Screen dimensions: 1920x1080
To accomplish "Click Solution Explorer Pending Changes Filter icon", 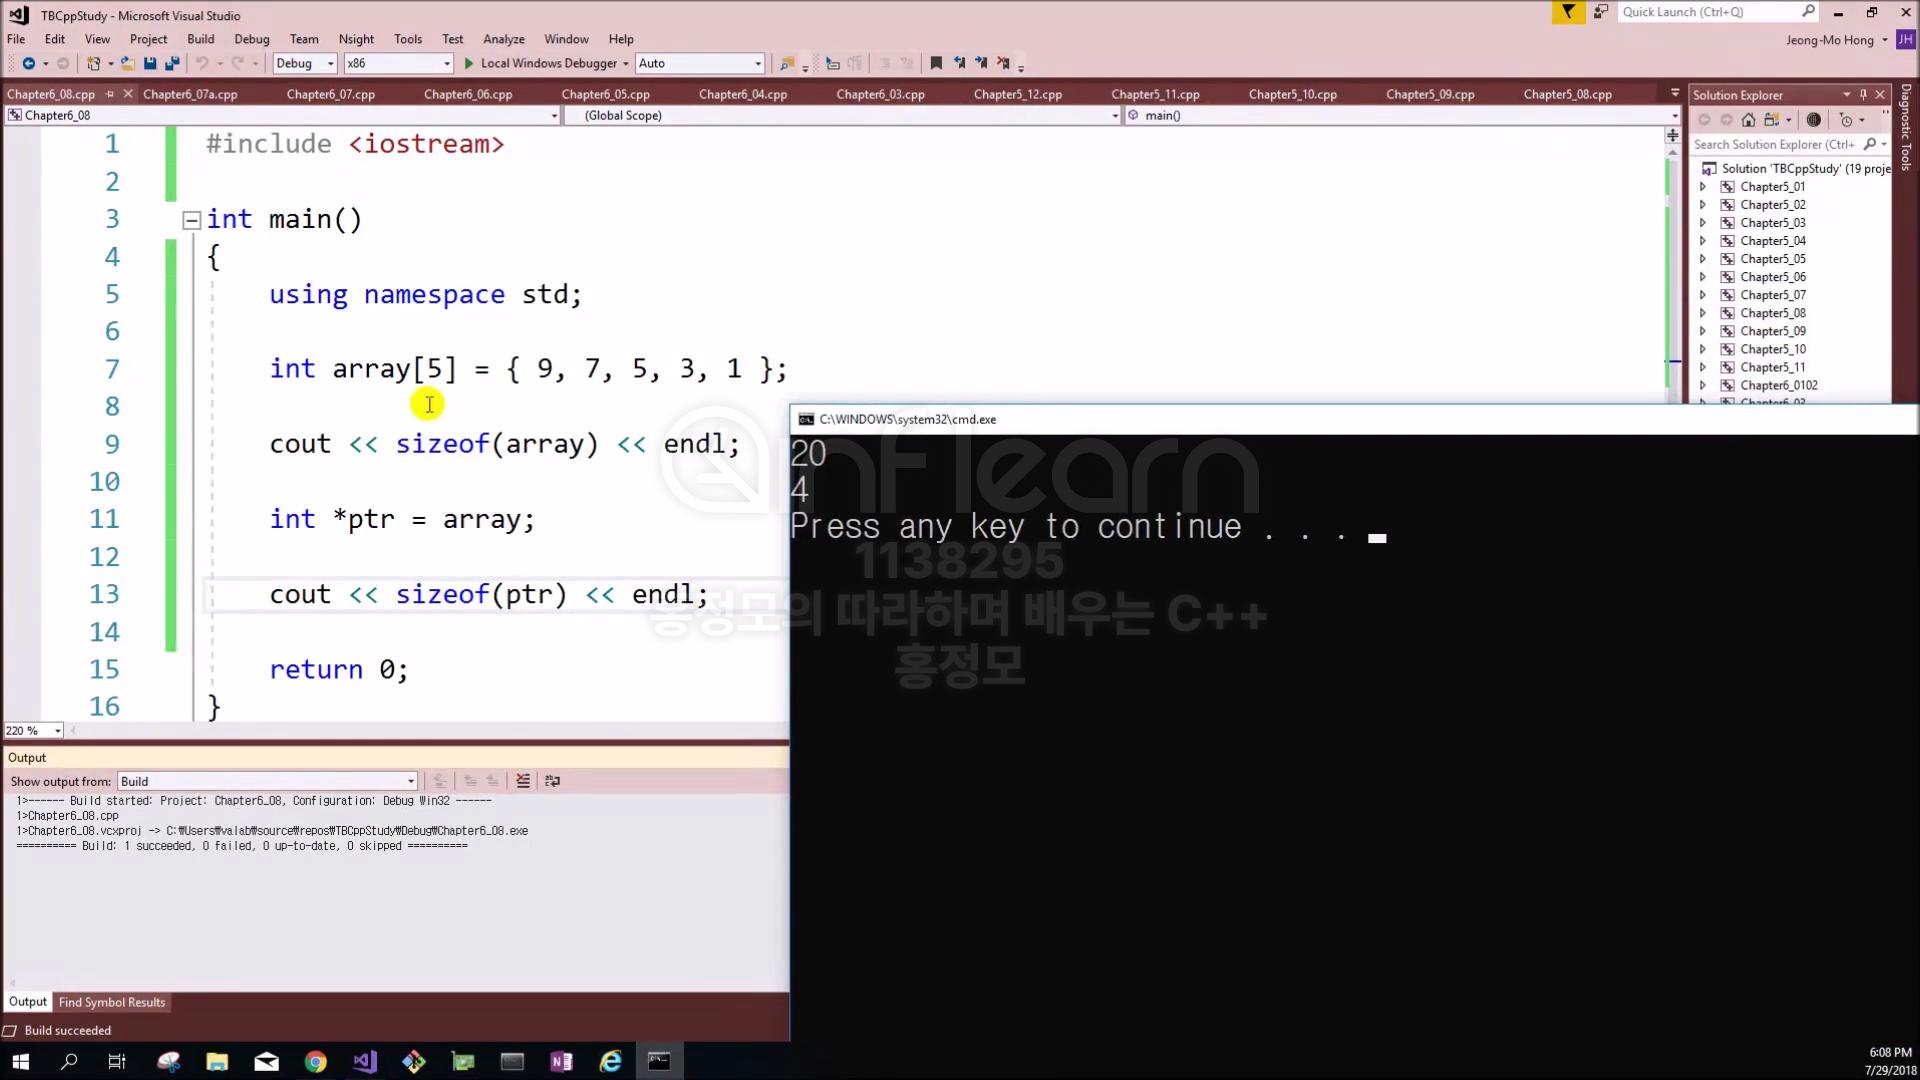I will (1847, 120).
